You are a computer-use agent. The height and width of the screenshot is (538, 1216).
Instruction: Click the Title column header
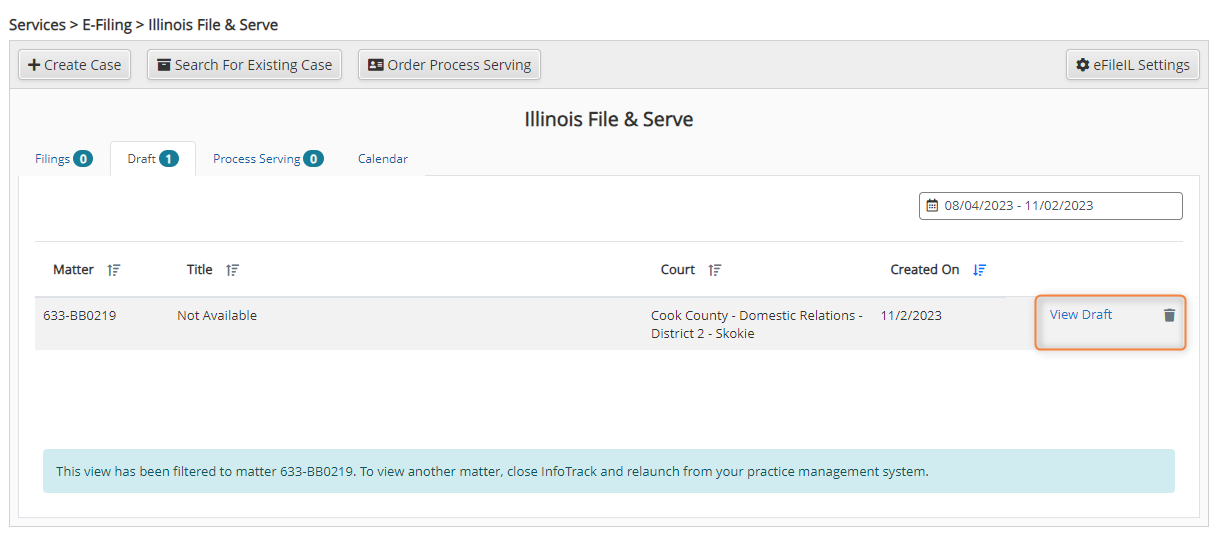[x=200, y=270]
